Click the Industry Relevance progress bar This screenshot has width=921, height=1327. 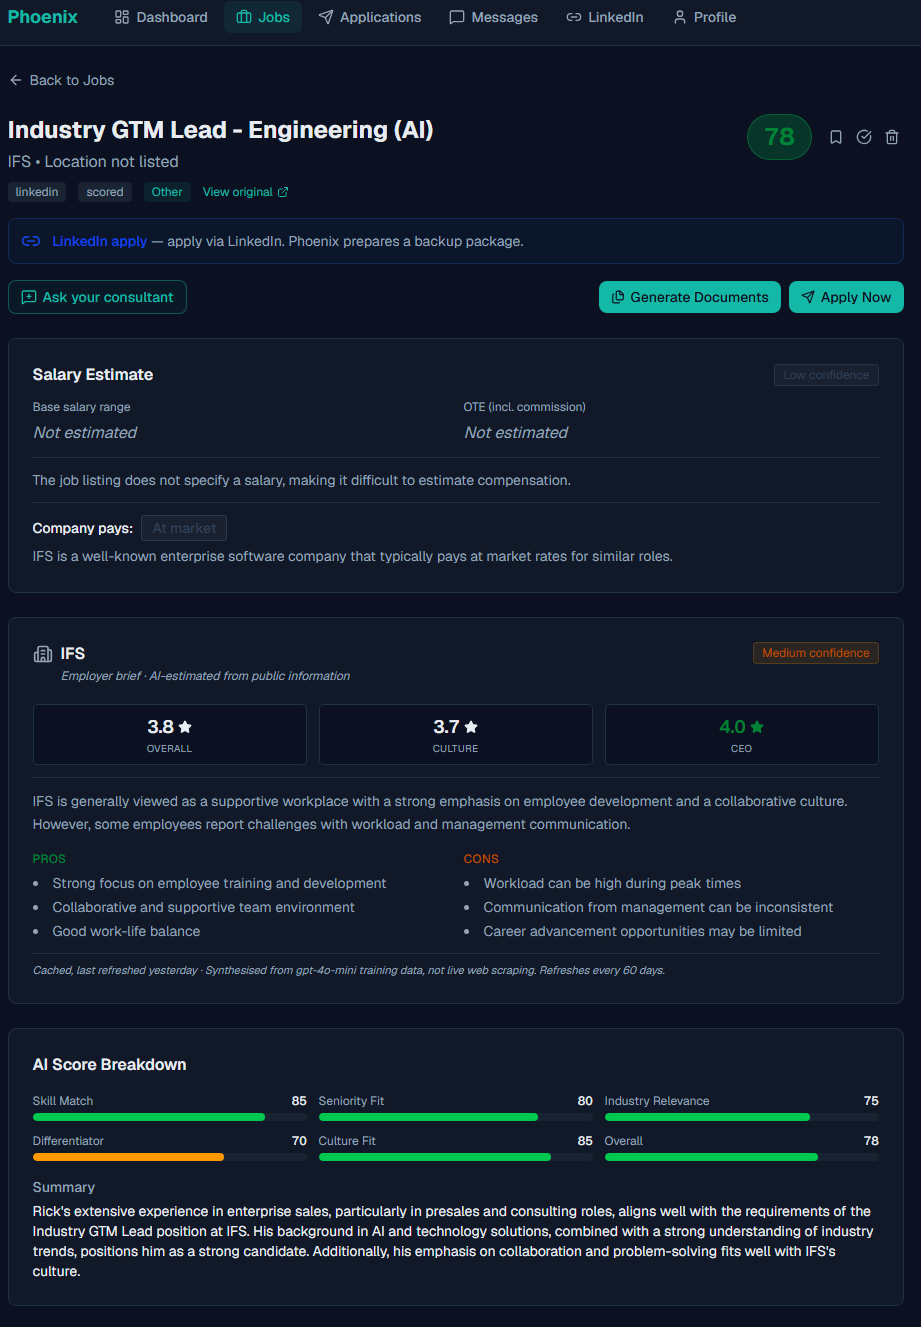click(x=742, y=1117)
